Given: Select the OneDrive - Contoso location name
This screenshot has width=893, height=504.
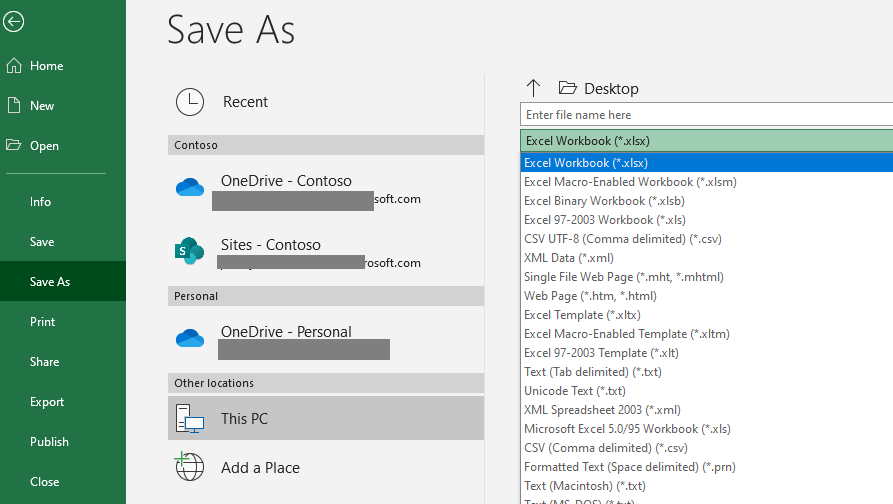Looking at the screenshot, I should click(286, 181).
